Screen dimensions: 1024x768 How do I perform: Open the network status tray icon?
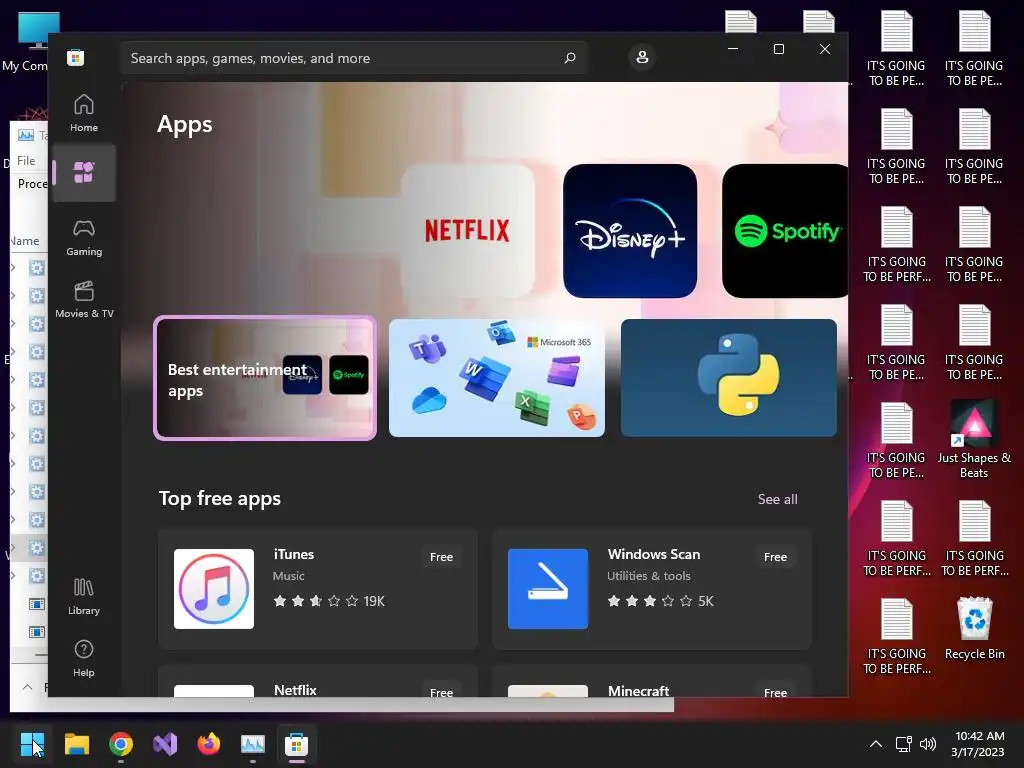click(903, 744)
